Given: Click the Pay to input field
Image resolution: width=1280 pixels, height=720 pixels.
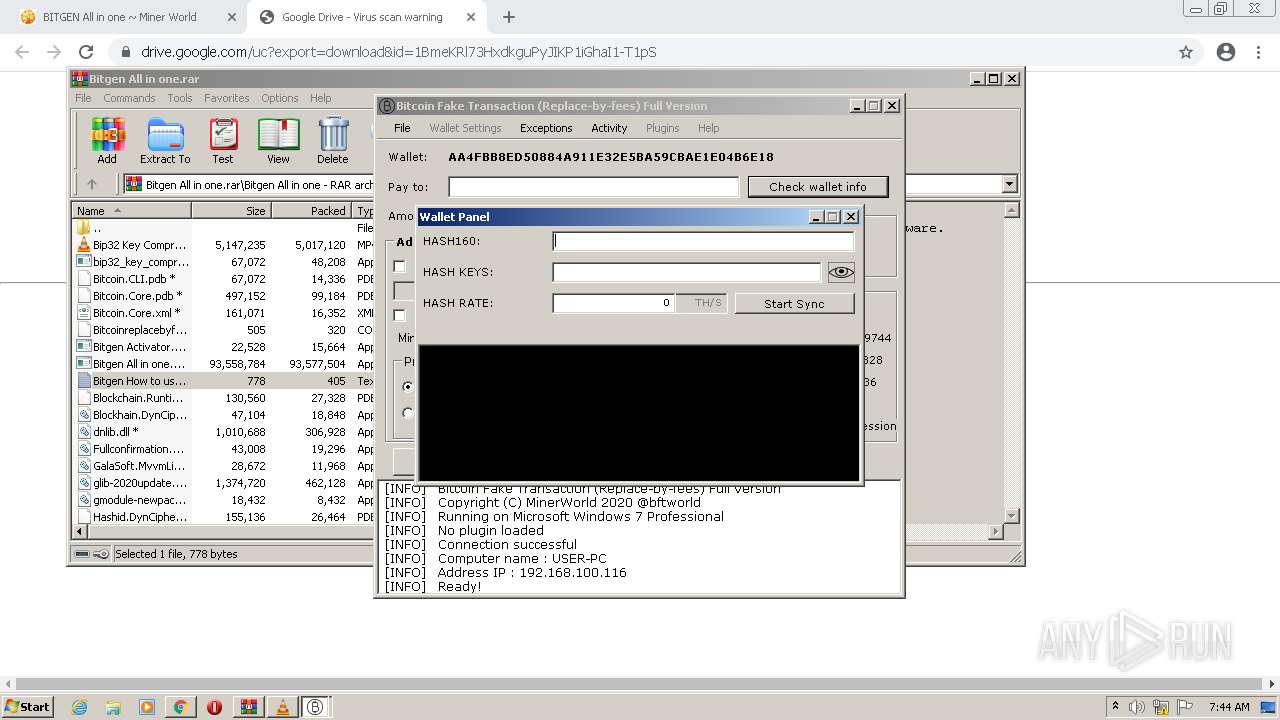Looking at the screenshot, I should [x=594, y=187].
